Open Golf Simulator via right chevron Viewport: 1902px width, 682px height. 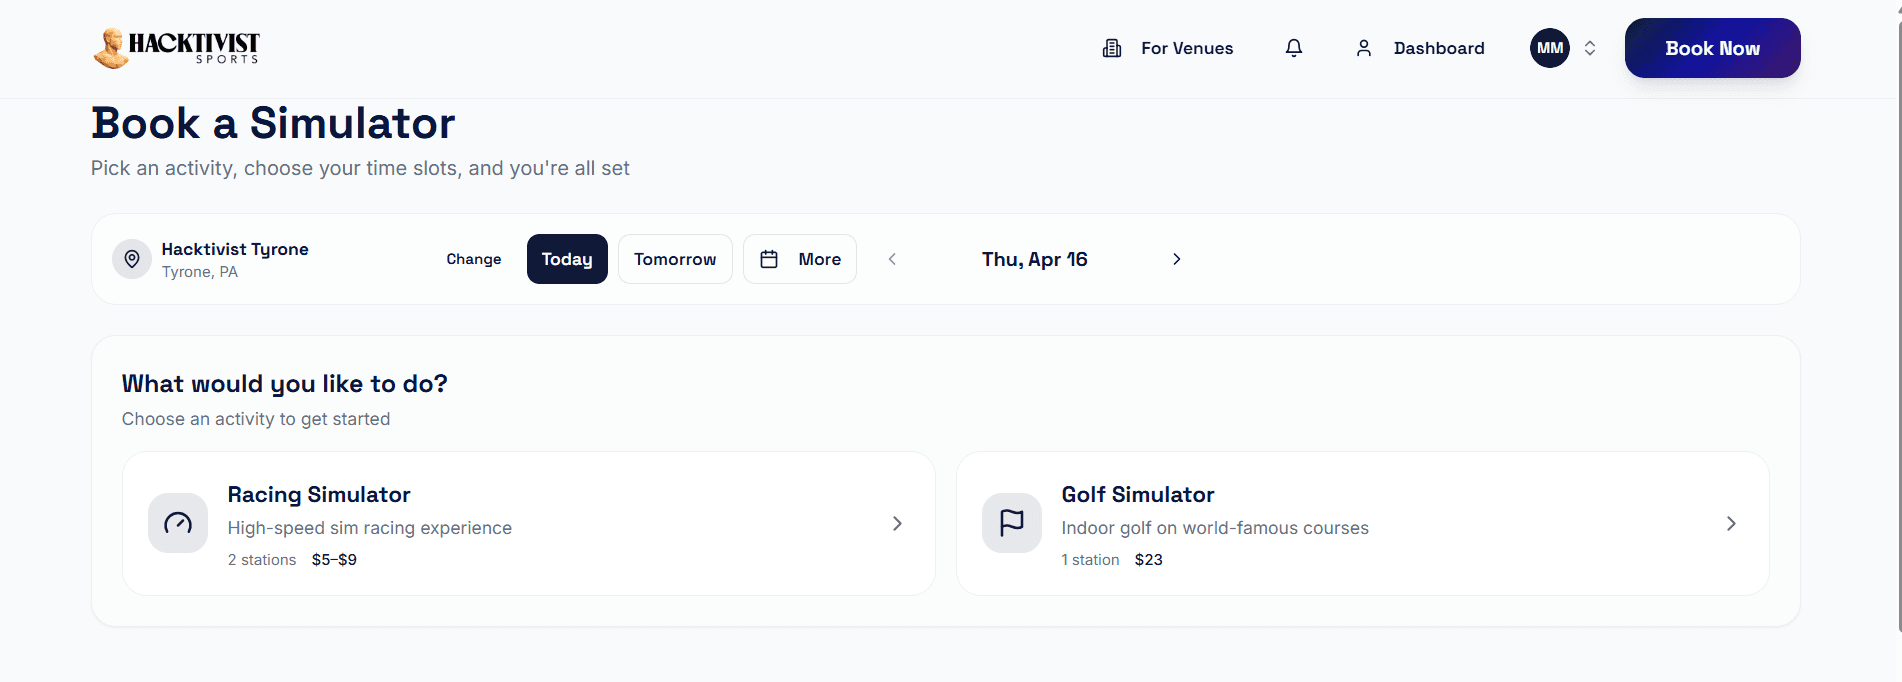(x=1731, y=523)
